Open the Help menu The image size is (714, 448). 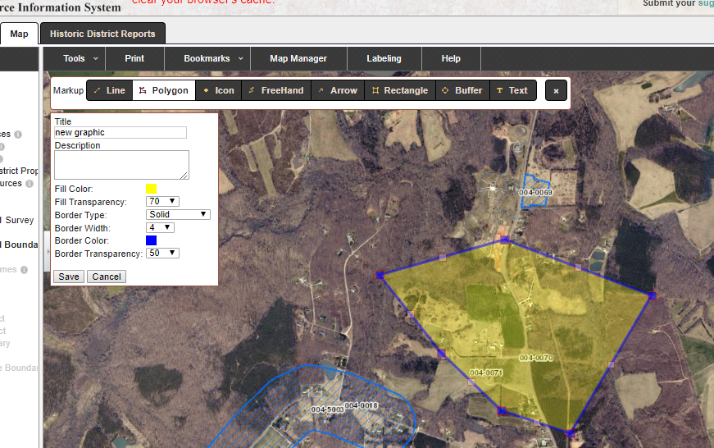[451, 59]
